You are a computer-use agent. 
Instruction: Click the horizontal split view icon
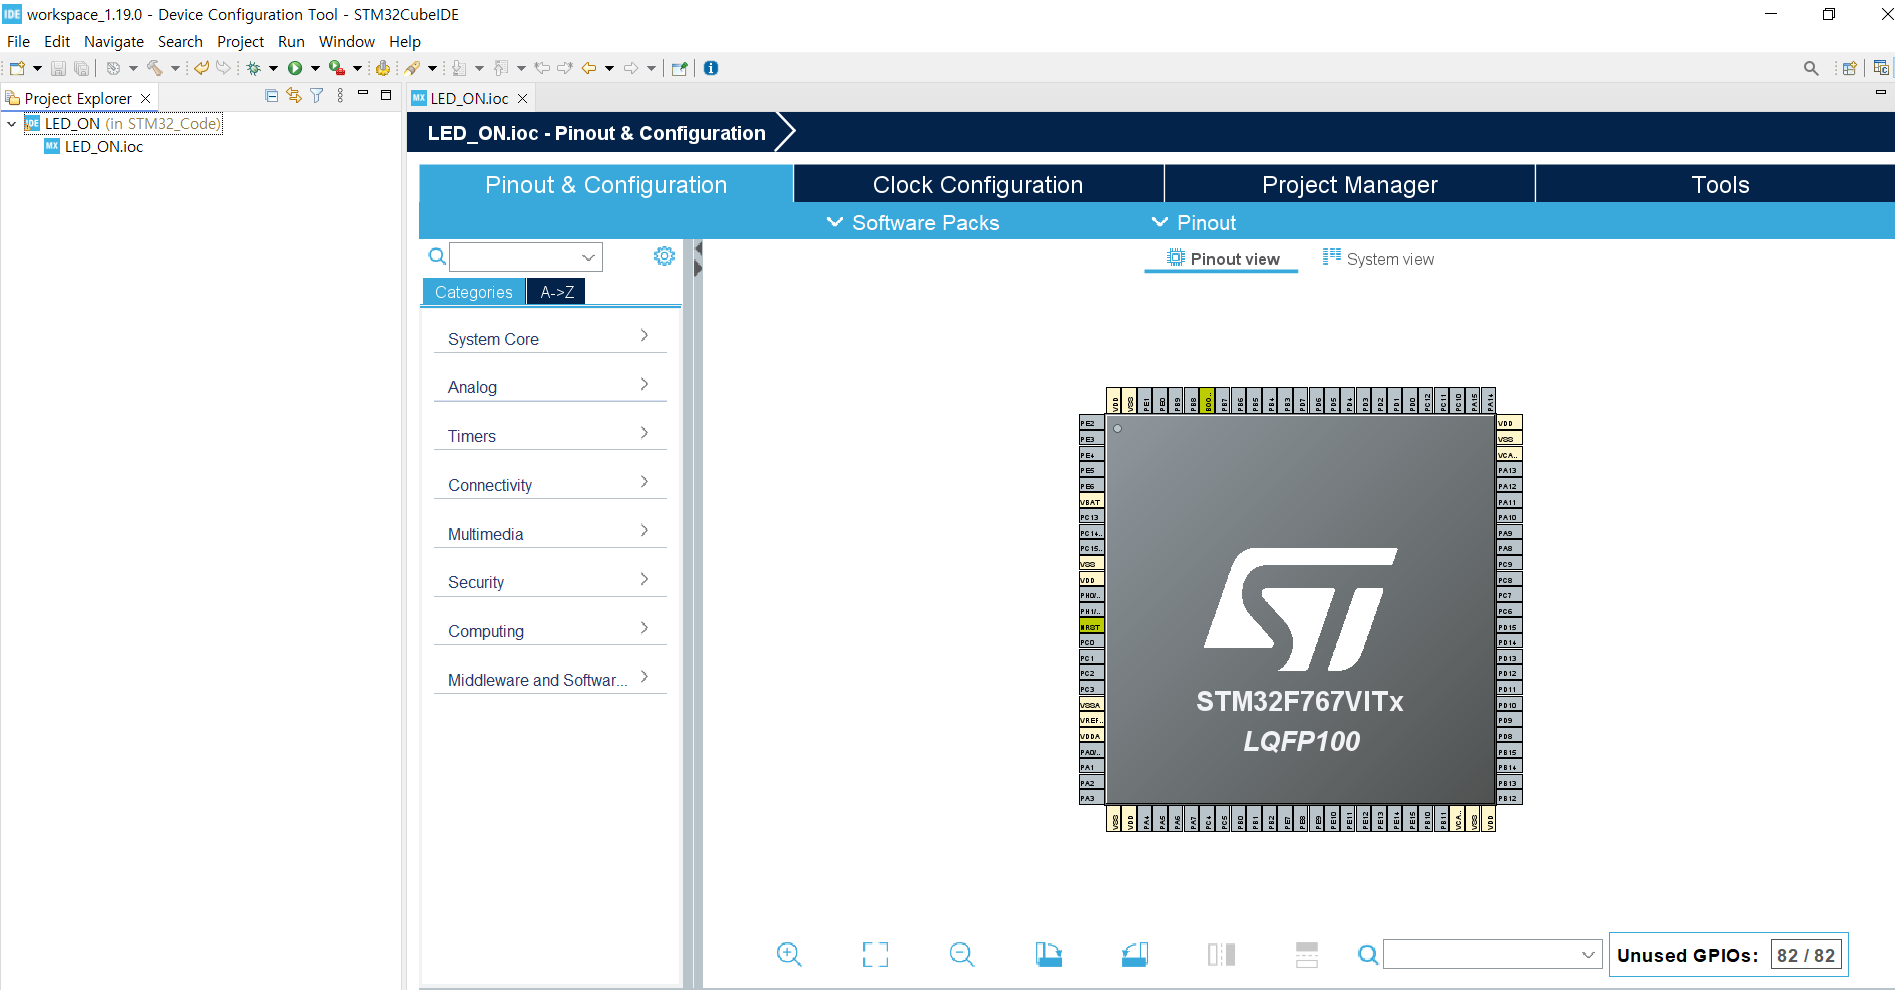(1307, 954)
